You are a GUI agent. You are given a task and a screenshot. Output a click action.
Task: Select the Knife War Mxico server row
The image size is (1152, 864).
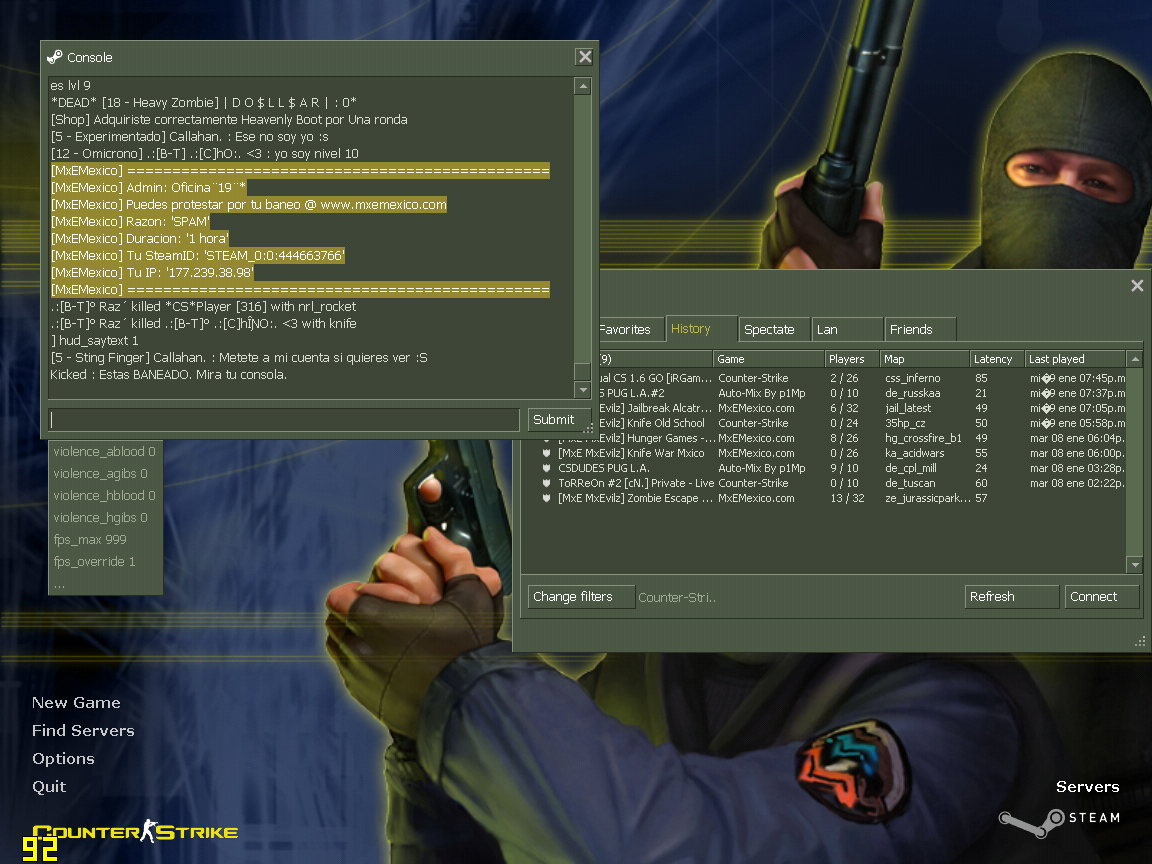(824, 453)
